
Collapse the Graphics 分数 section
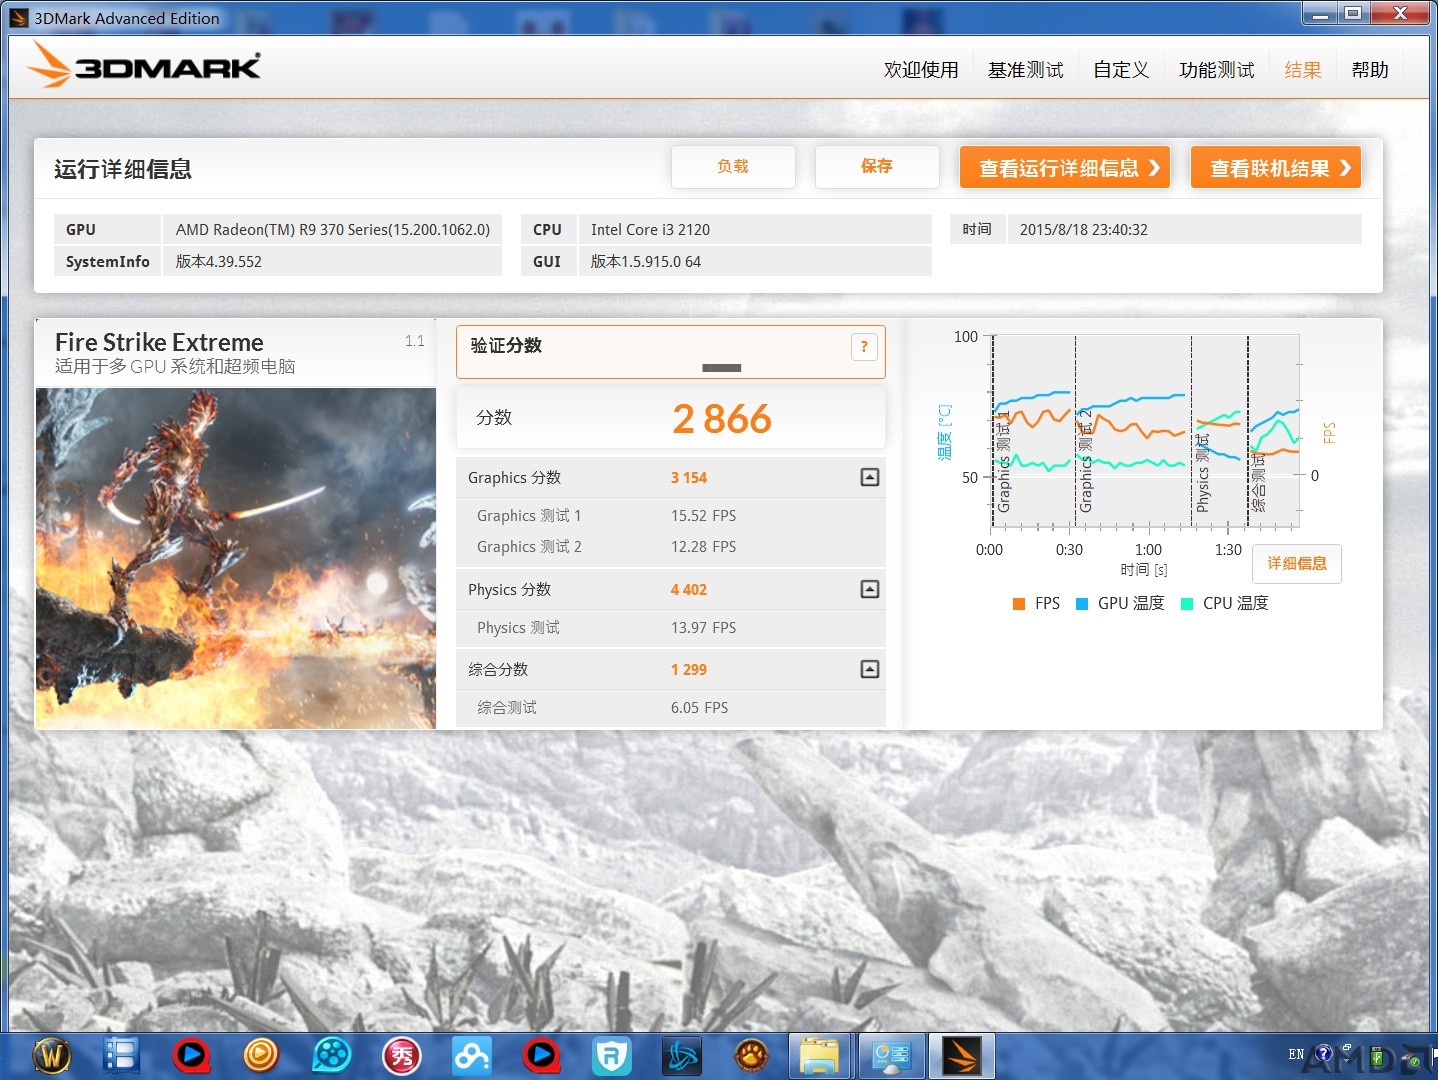coord(870,478)
